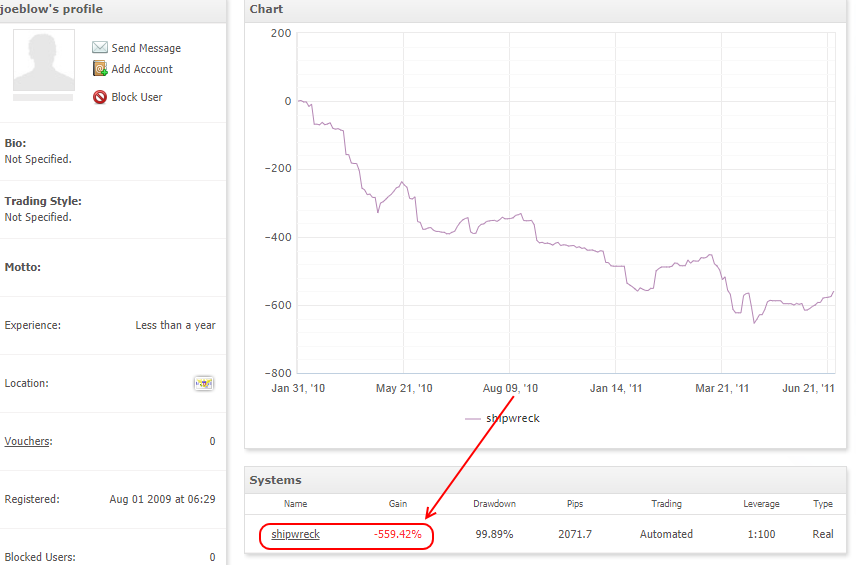Click joeblow's profile avatar picture
The height and width of the screenshot is (565, 856).
(x=44, y=61)
